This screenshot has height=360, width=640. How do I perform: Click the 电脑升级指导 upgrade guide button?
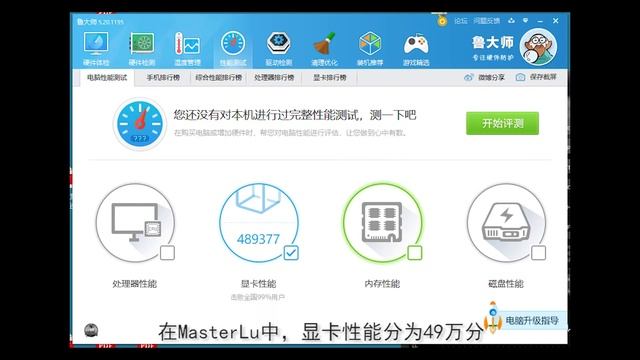pyautogui.click(x=532, y=320)
